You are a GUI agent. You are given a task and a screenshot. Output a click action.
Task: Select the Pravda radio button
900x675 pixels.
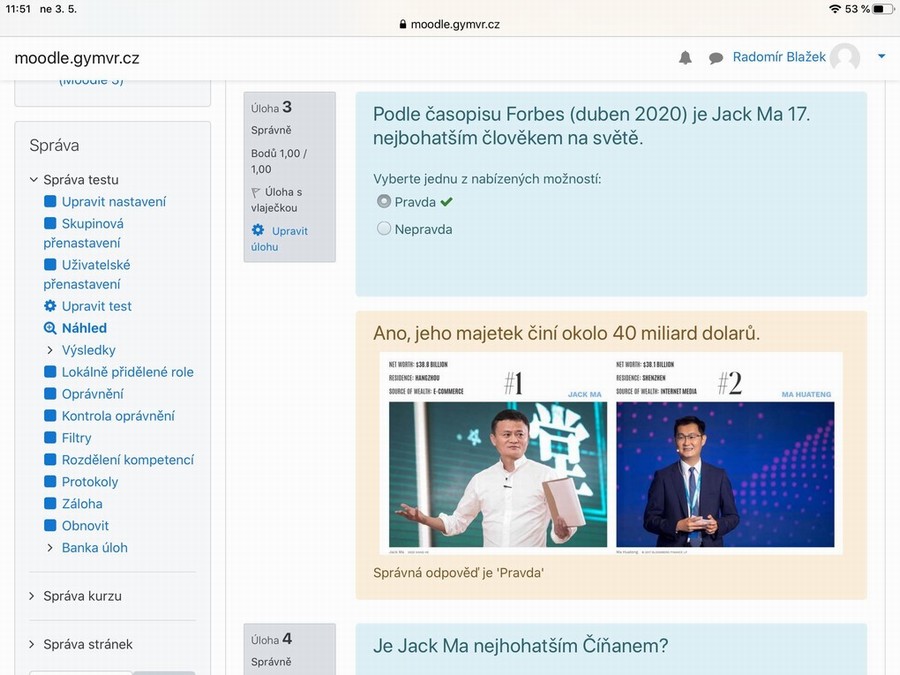pos(384,201)
